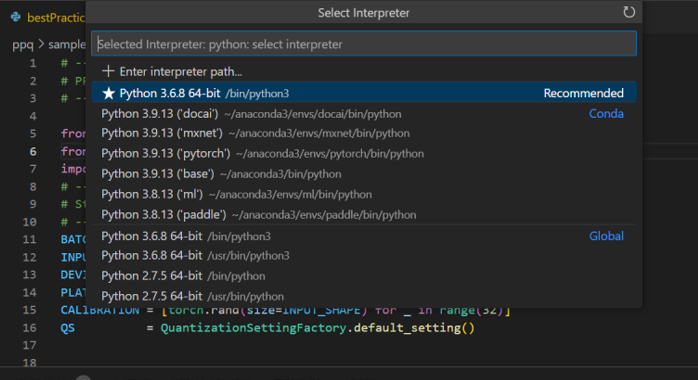Viewport: 698px width, 380px height.
Task: Click the plus icon for entering interpreter path
Action: (108, 71)
